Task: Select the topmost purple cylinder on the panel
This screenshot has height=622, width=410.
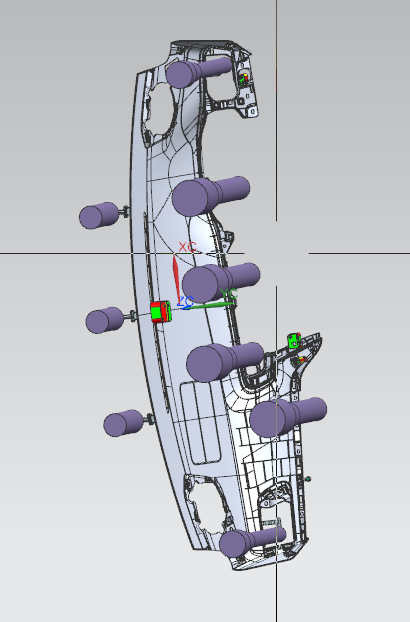Action: pos(199,71)
